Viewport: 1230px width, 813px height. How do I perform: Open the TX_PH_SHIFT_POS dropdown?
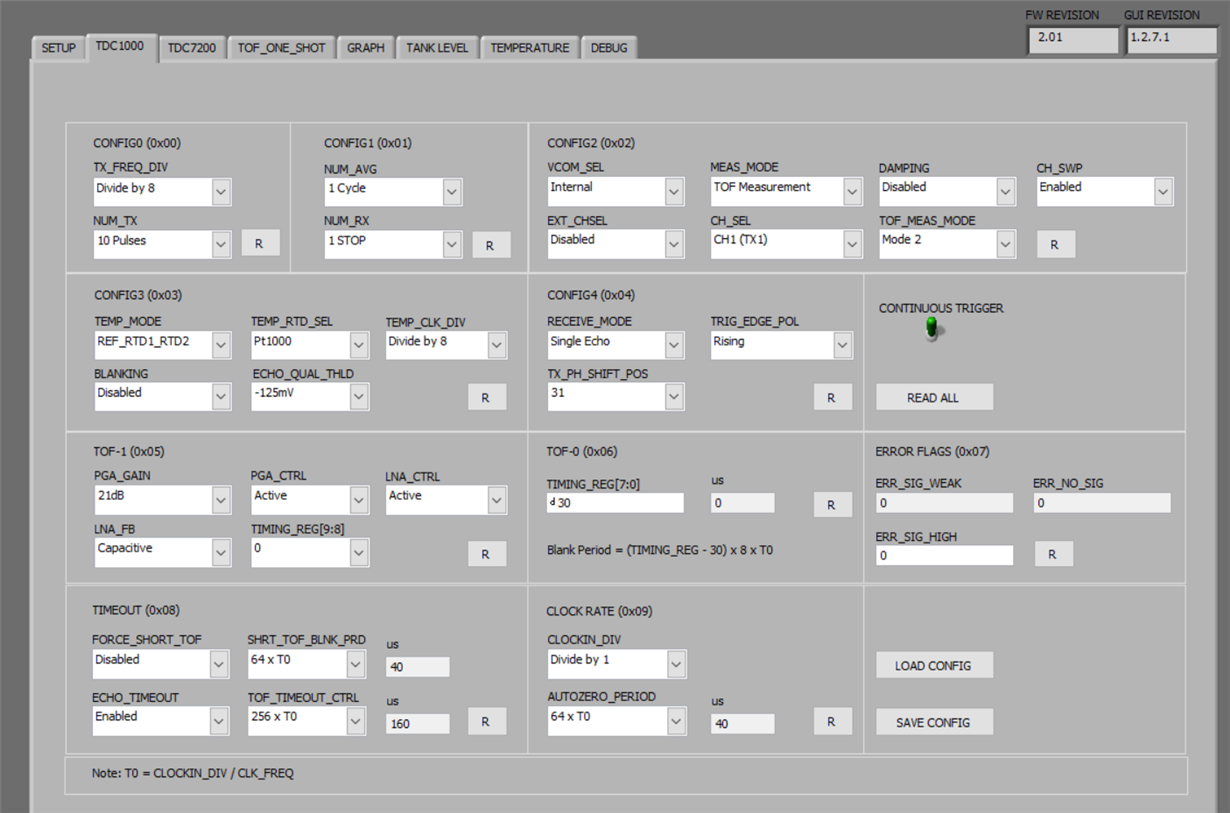tap(616, 397)
